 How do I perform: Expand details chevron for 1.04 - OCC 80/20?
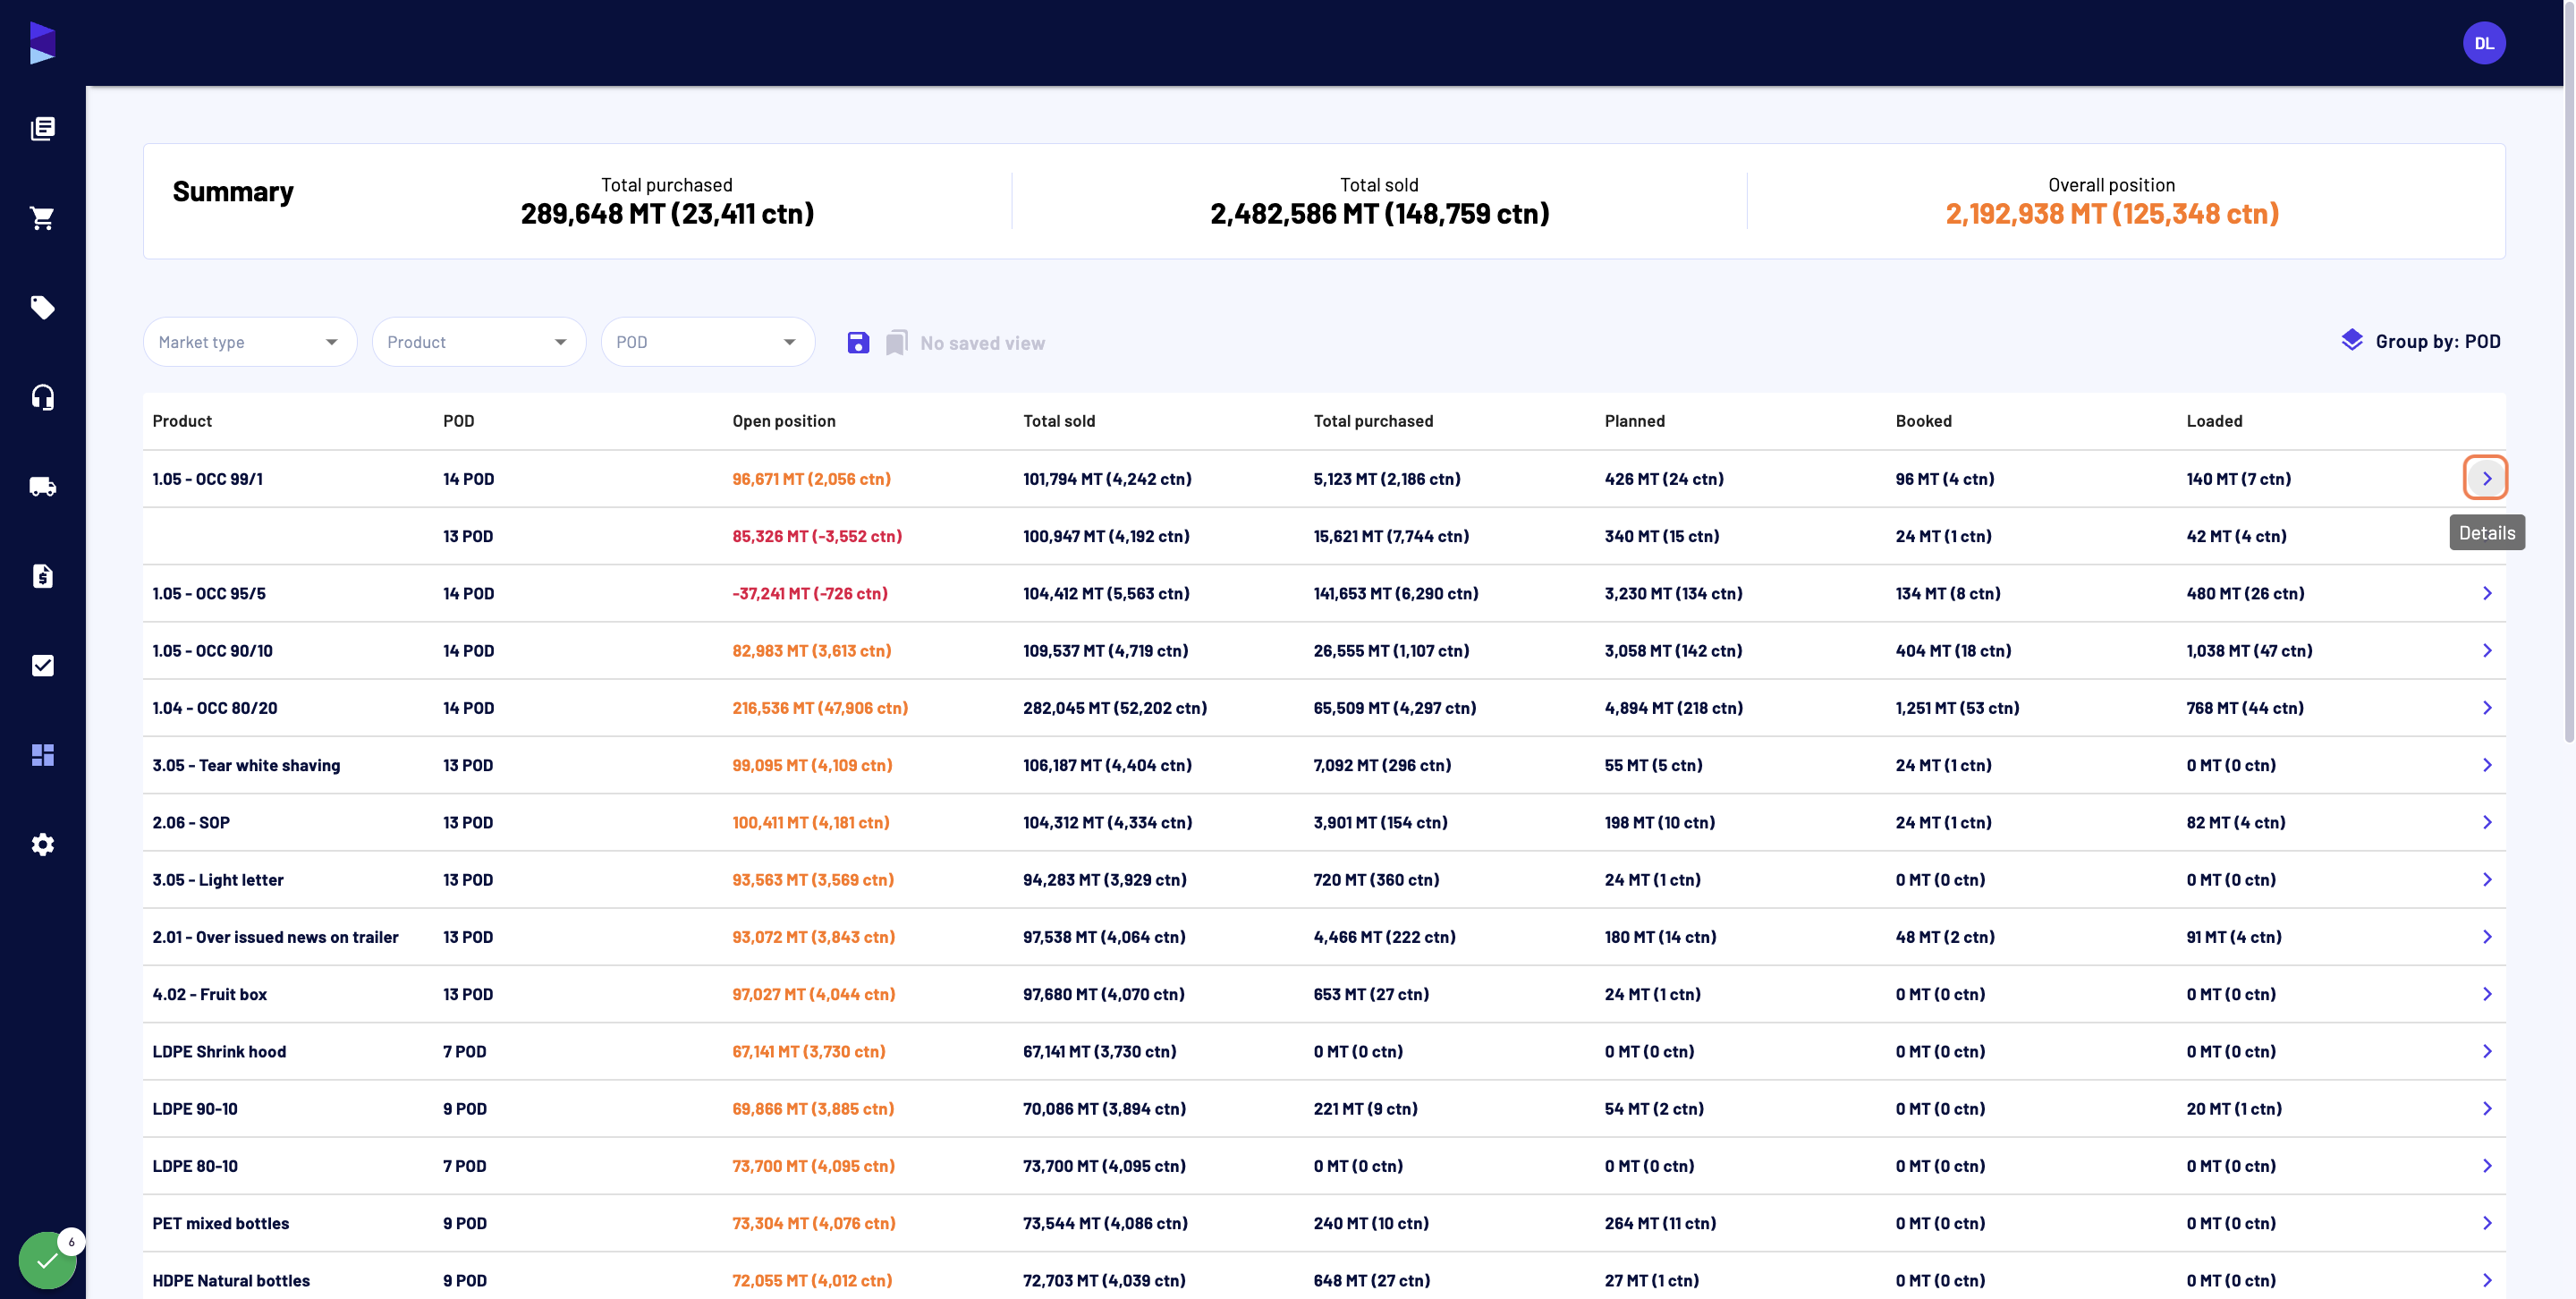click(x=2486, y=708)
